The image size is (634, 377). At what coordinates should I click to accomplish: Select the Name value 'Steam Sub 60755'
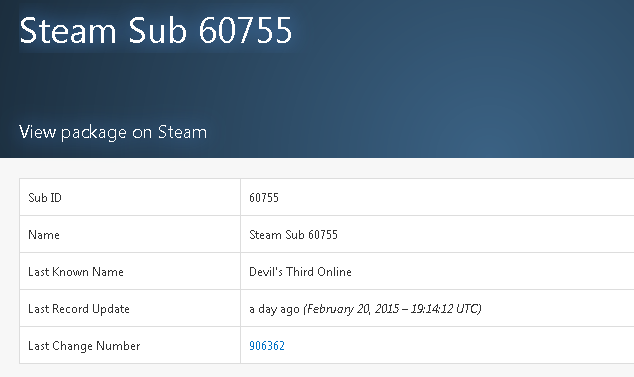pos(293,235)
